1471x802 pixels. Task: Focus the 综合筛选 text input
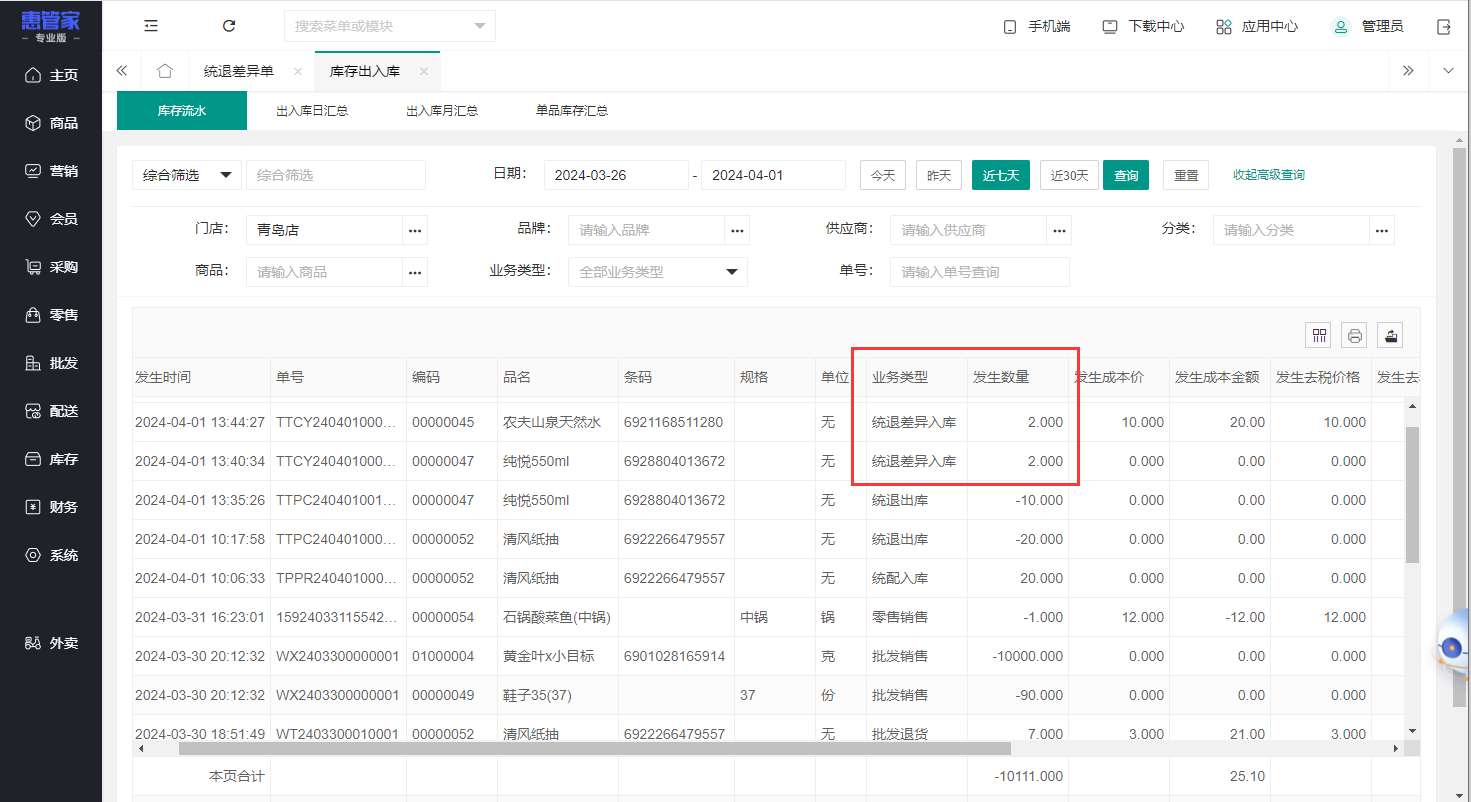(x=336, y=175)
